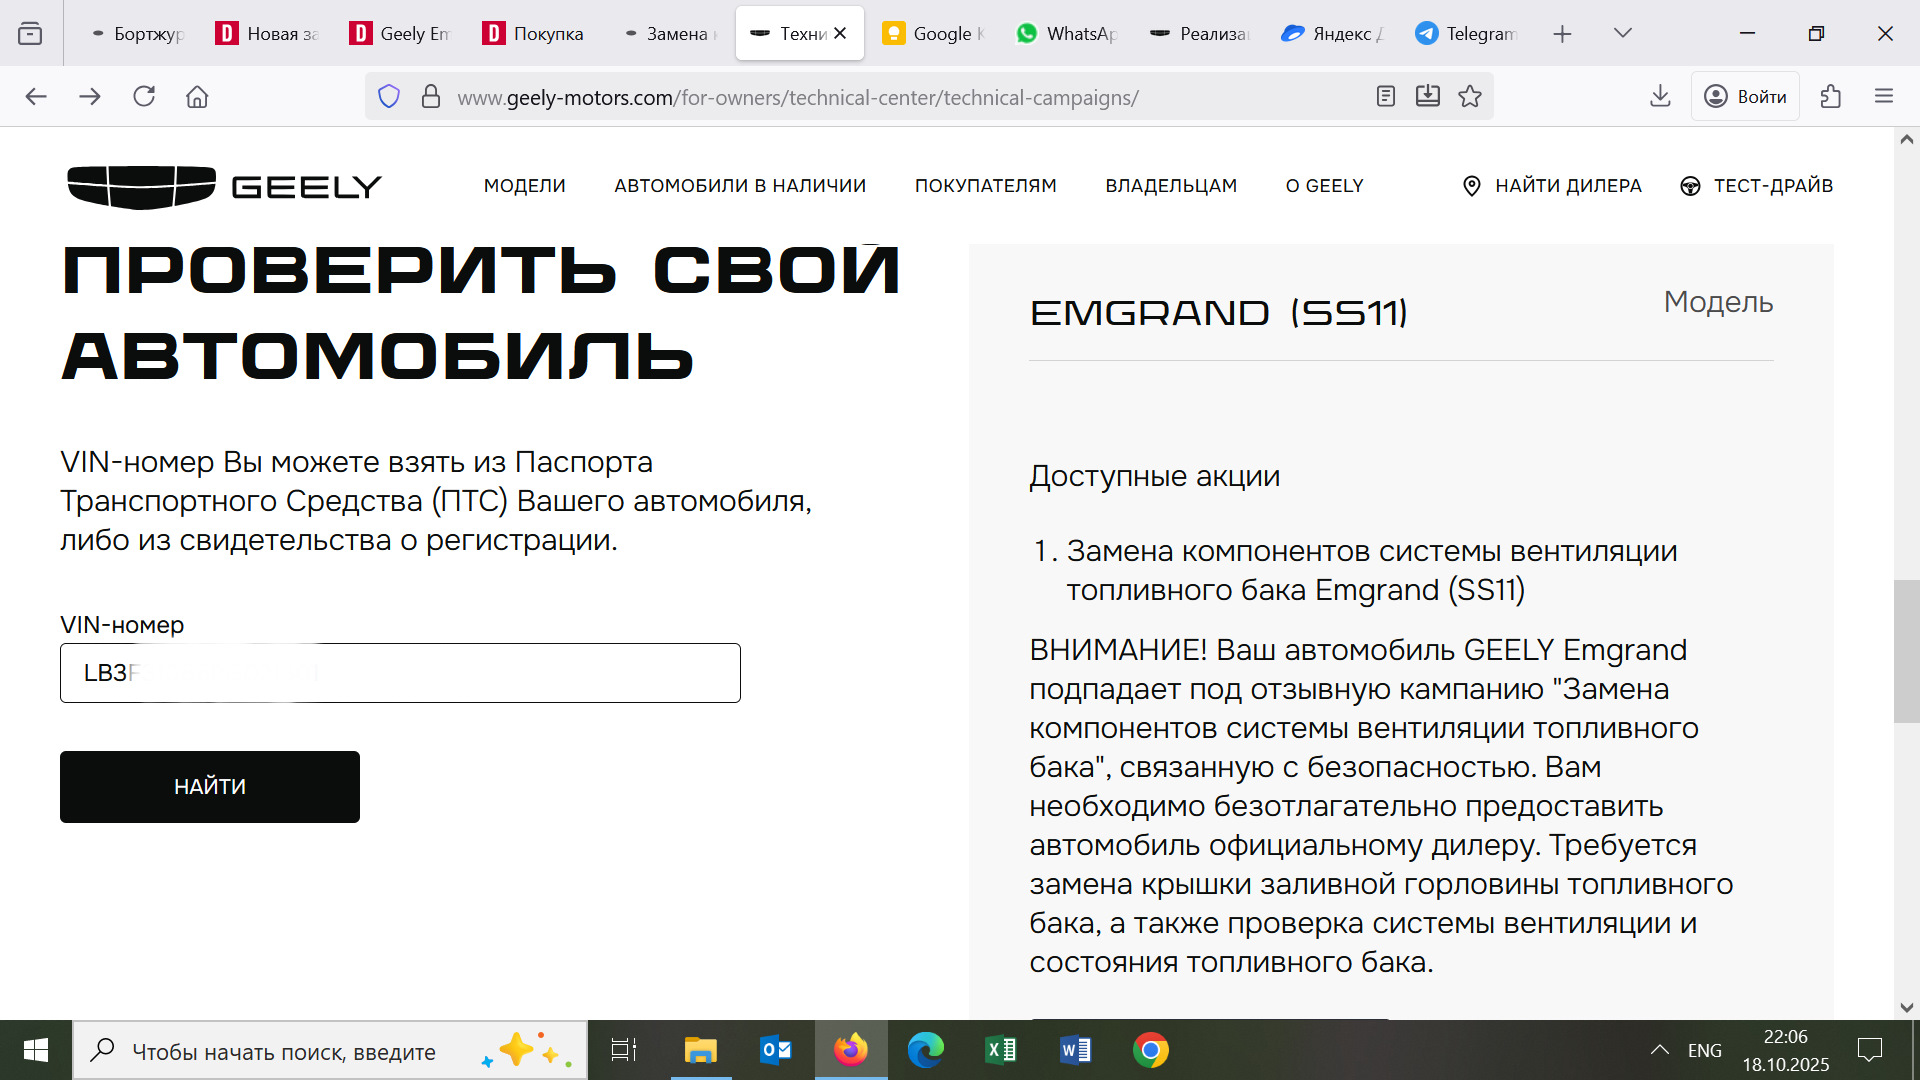This screenshot has height=1080, width=1920.
Task: Open Excel from the taskbar
Action: (1000, 1050)
